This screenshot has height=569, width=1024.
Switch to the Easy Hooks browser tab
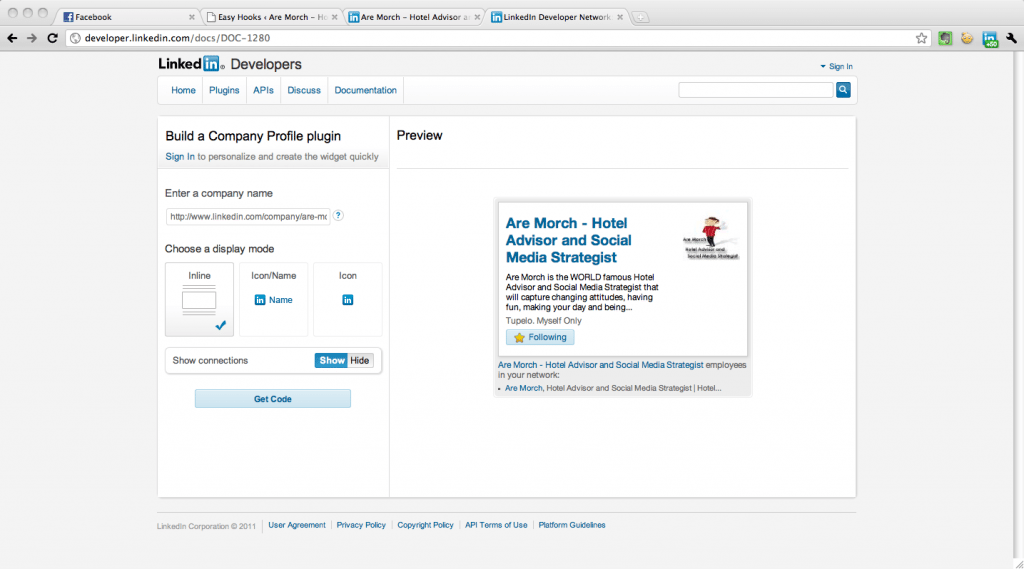coord(271,17)
